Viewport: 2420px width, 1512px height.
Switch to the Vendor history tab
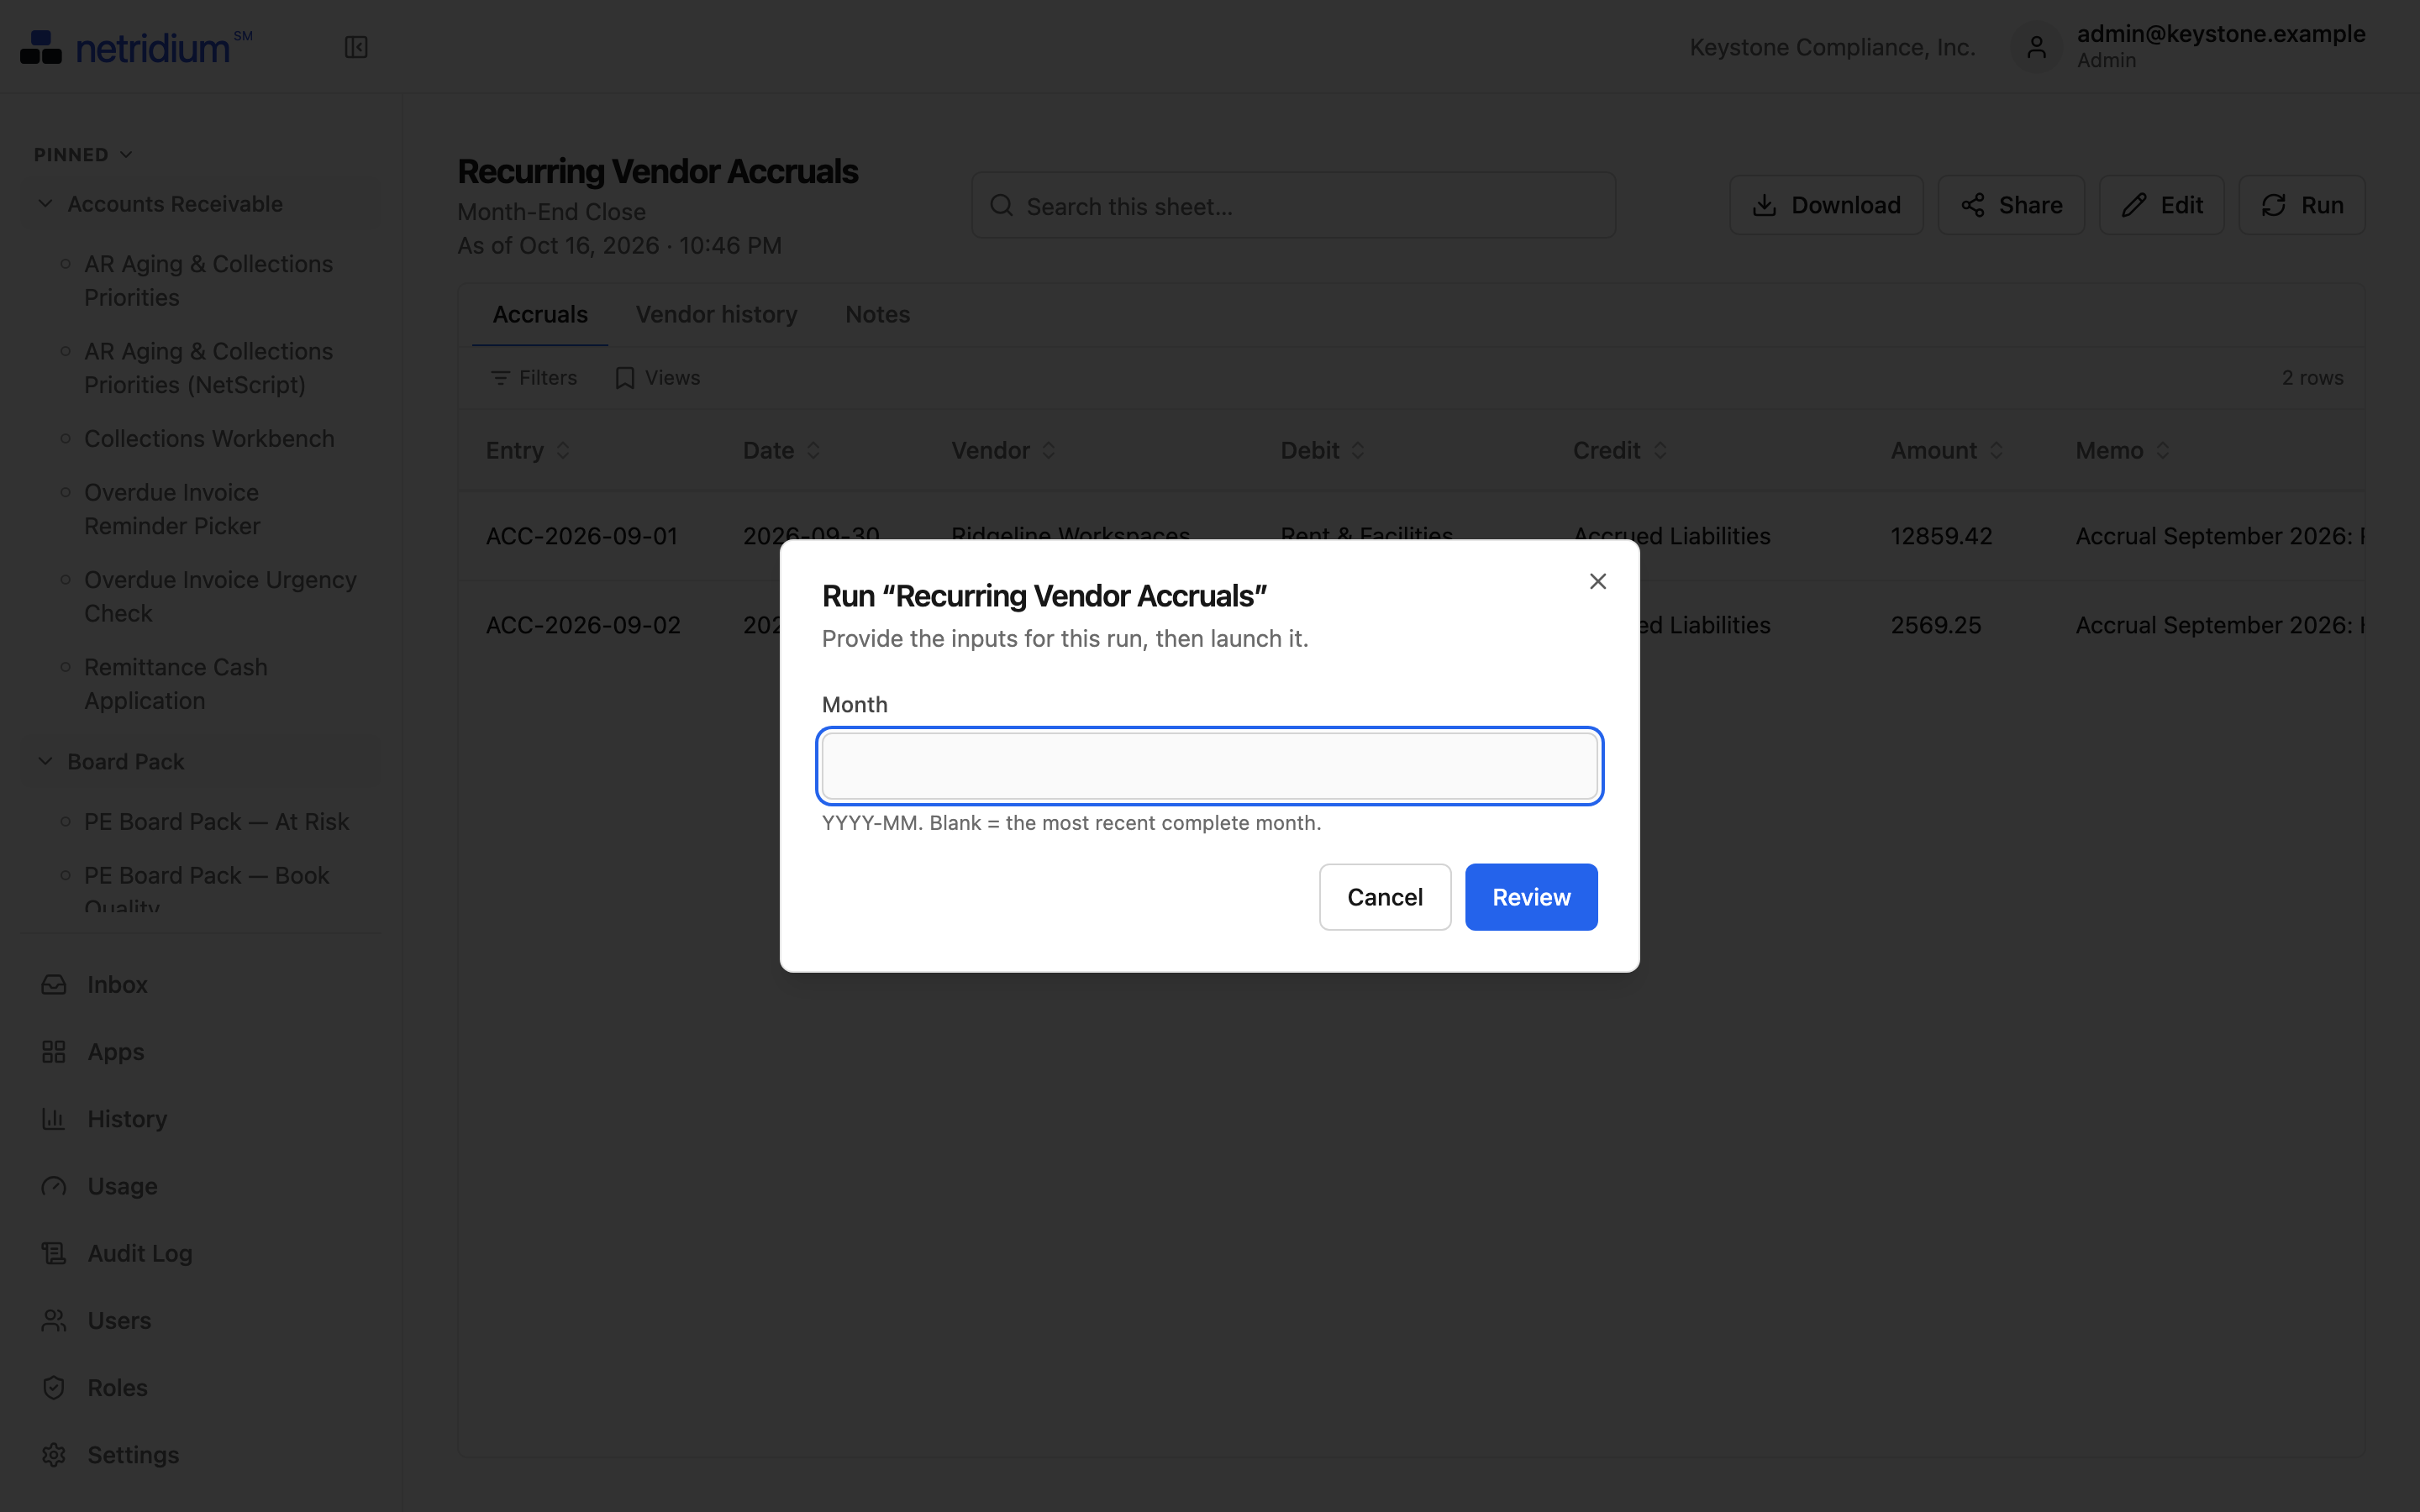tap(716, 314)
